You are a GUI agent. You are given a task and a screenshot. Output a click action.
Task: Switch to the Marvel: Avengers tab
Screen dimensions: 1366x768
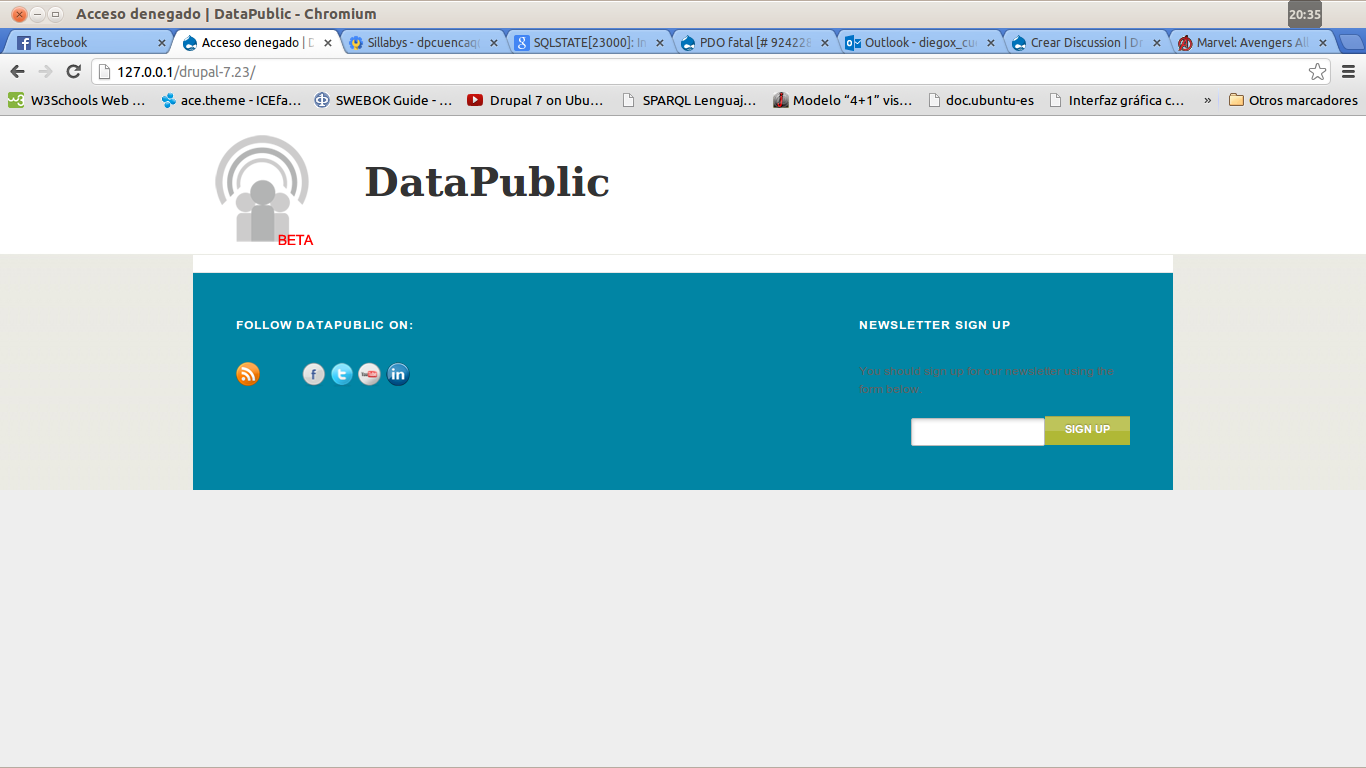pos(1251,43)
